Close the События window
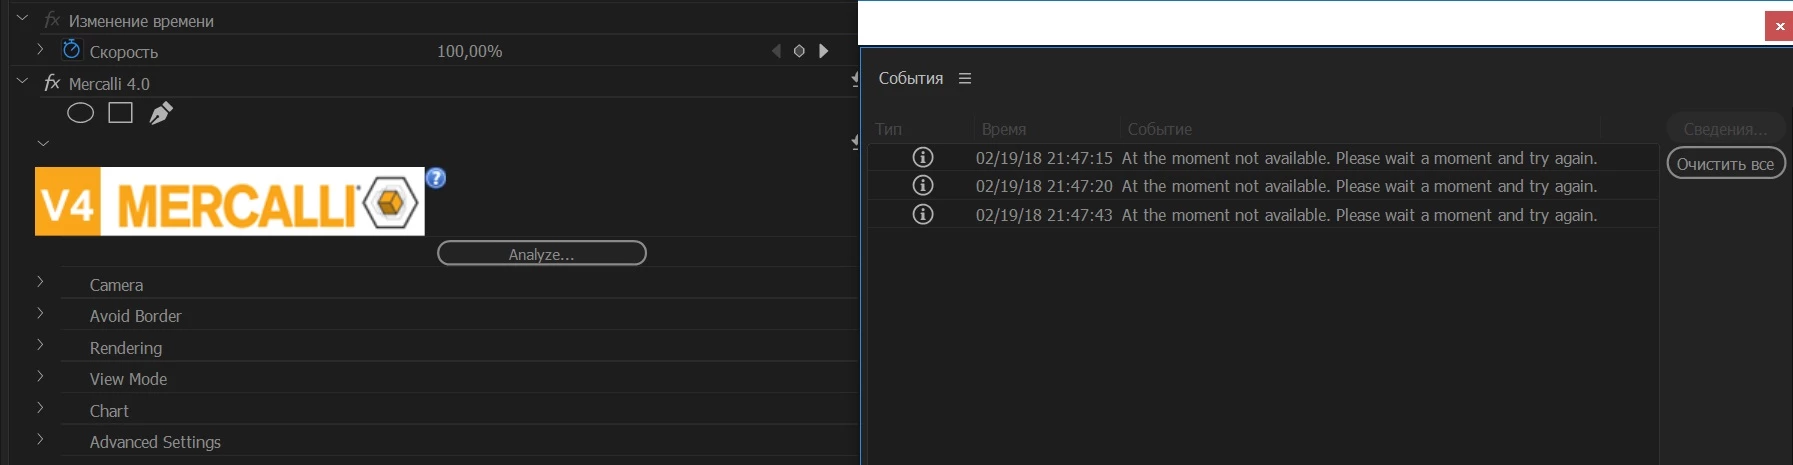 (x=1779, y=26)
